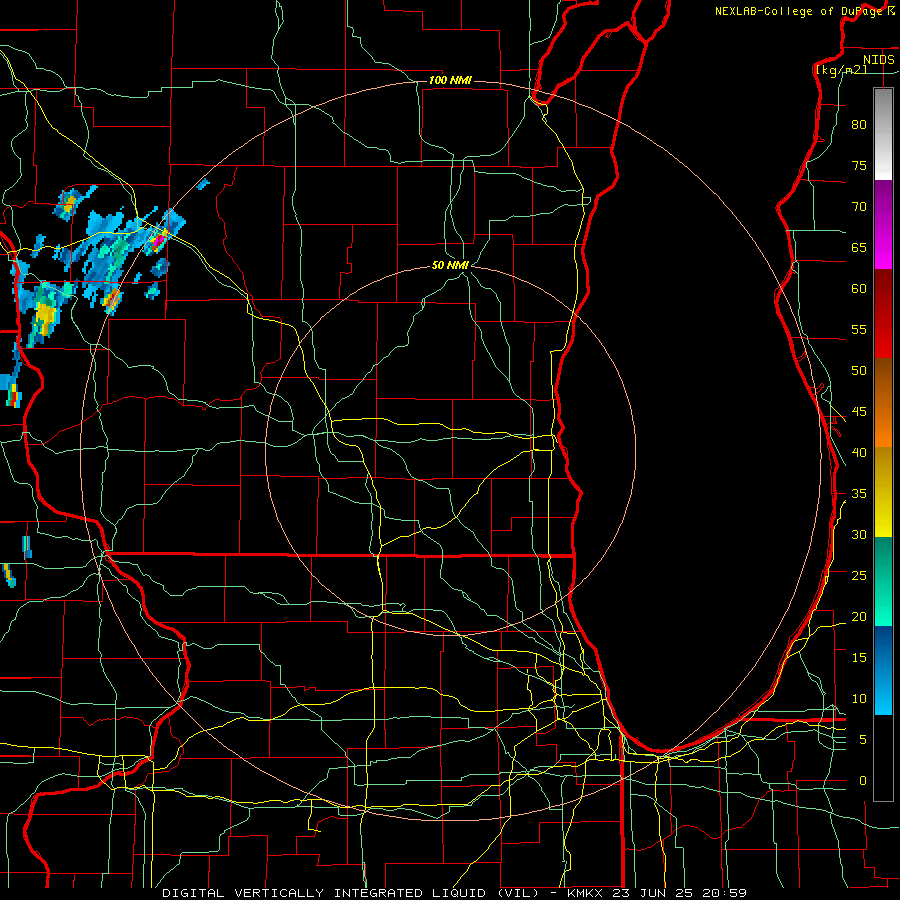Select scale value 35
The width and height of the screenshot is (900, 900).
[859, 494]
